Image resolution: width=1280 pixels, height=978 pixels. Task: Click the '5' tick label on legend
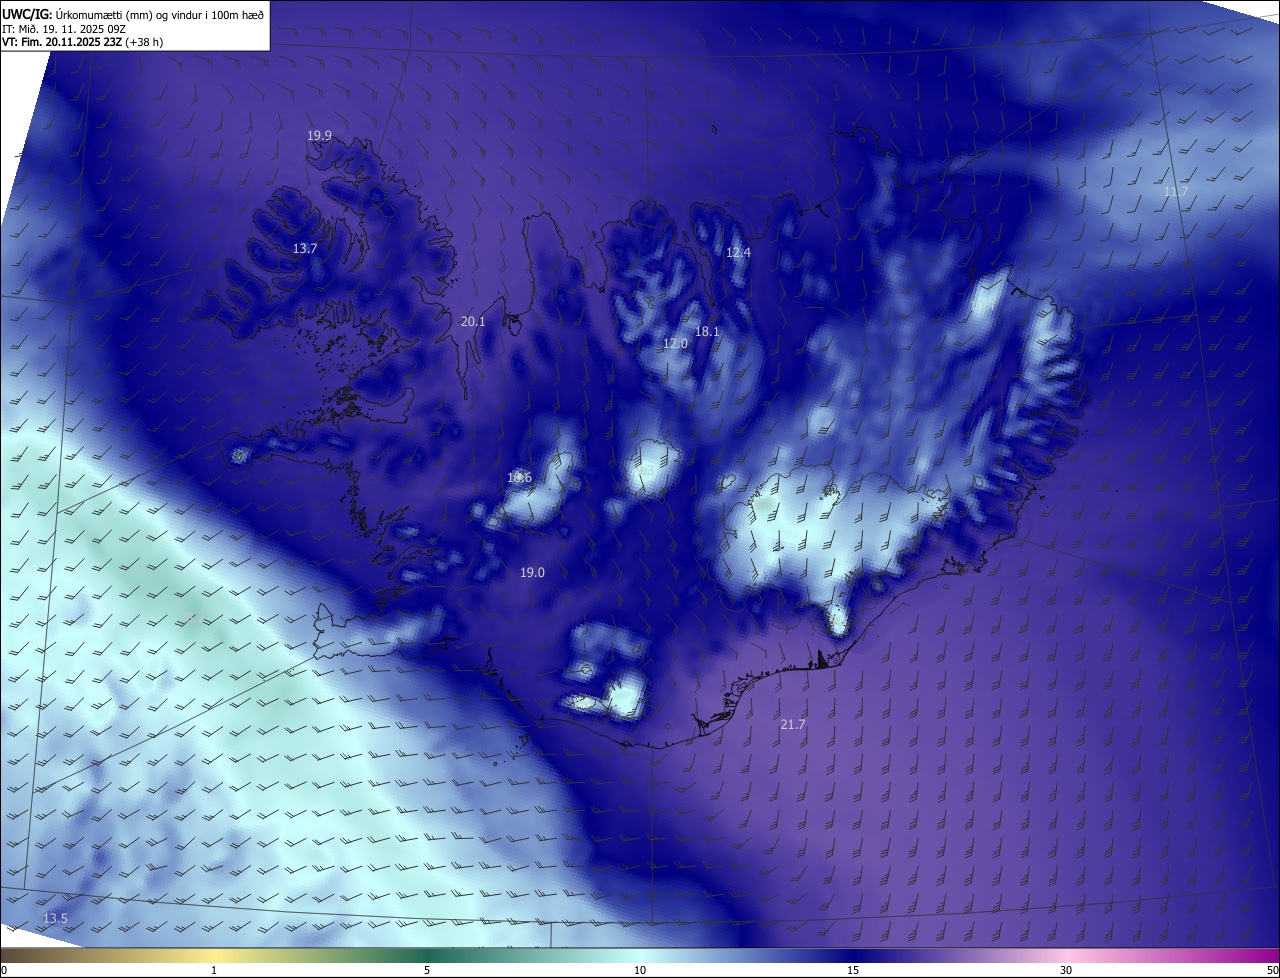point(427,970)
